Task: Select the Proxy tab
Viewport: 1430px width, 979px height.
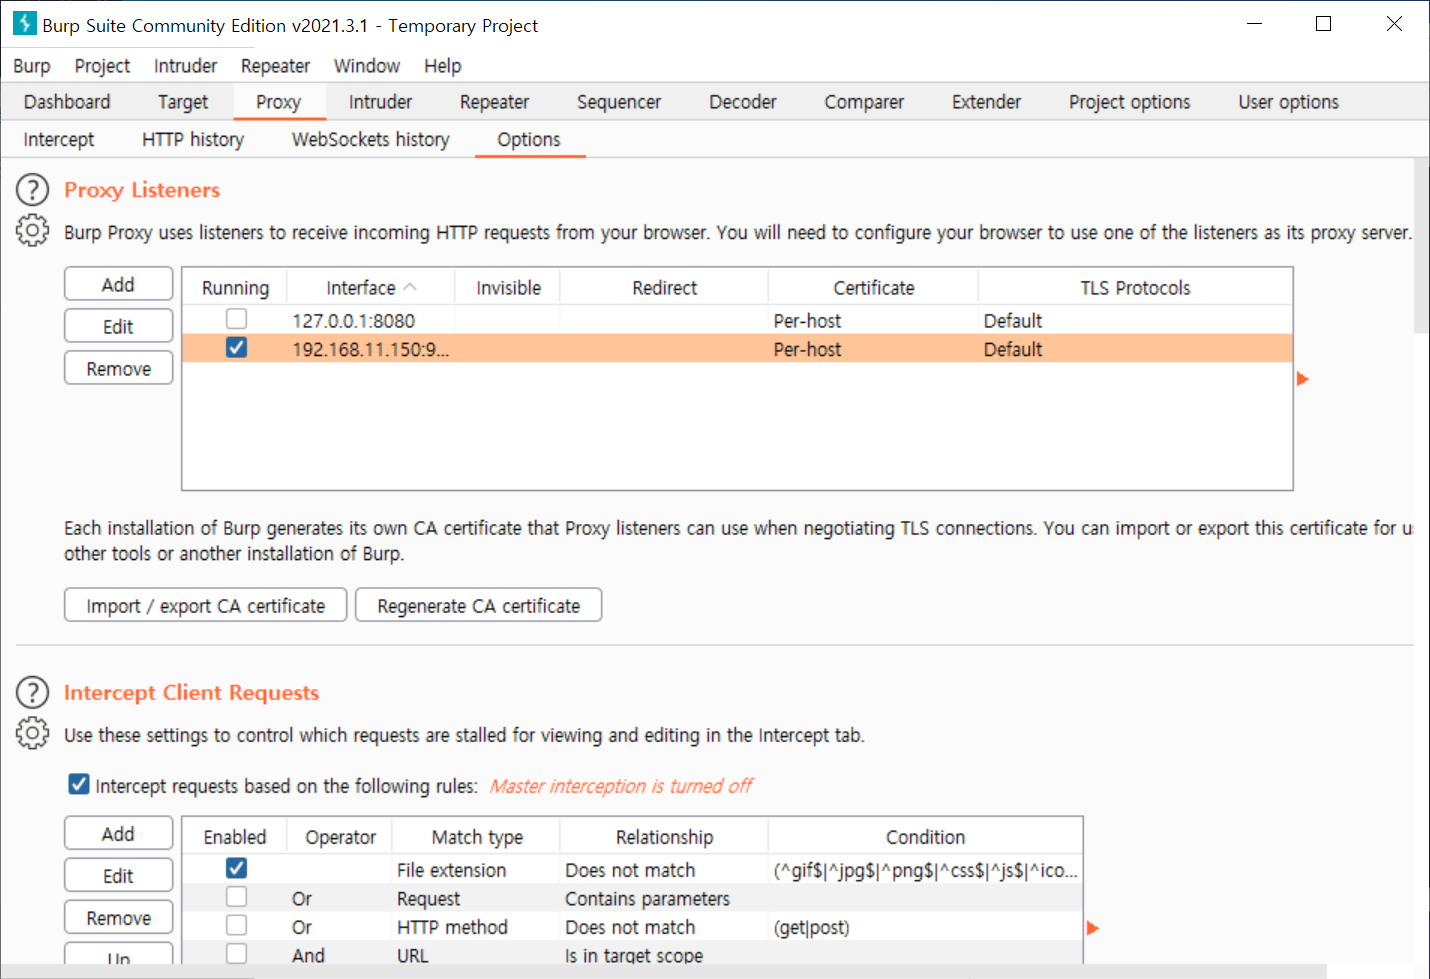Action: 278,102
